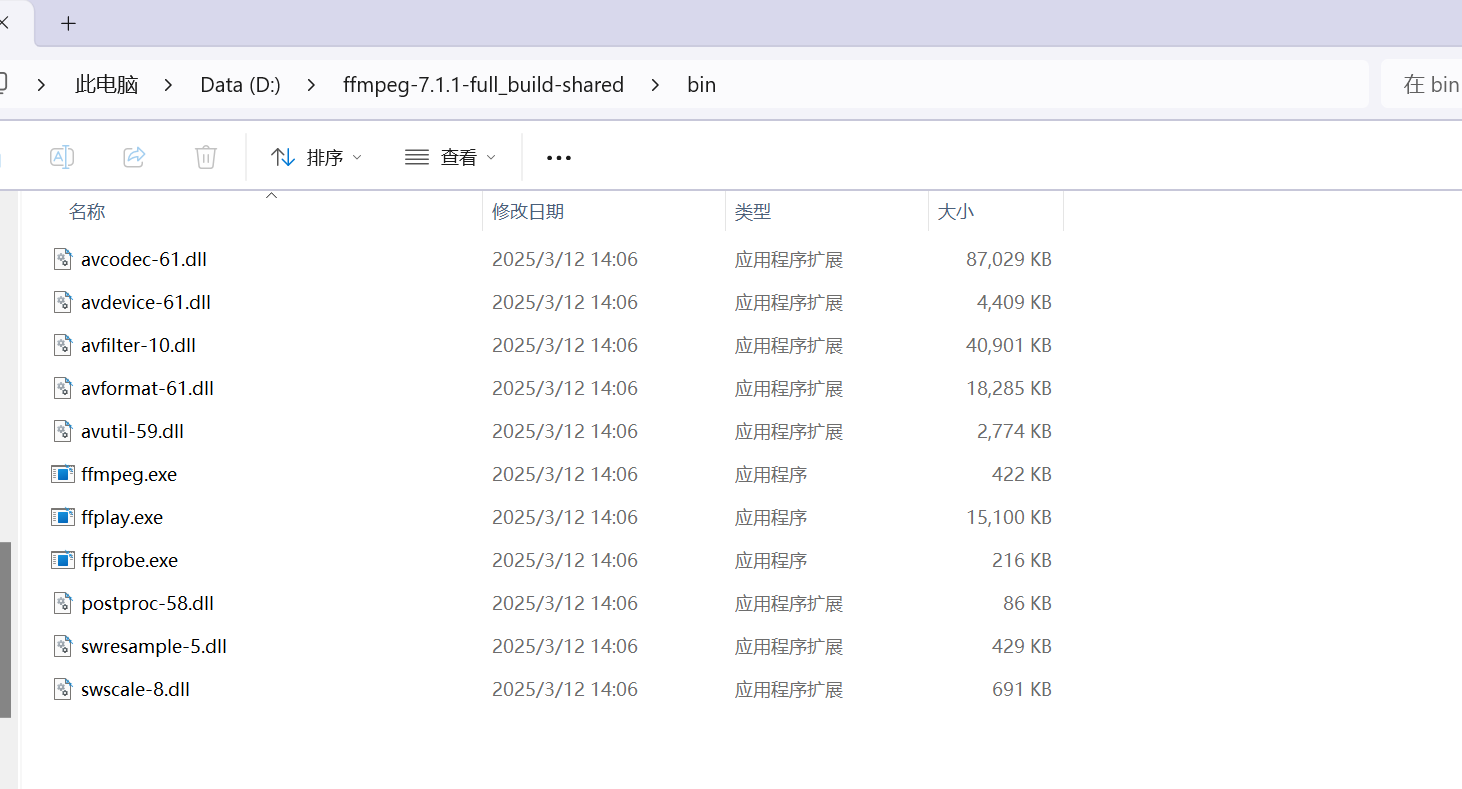
Task: Click the 应用程序扩展 type cell of swscale-8.dll
Action: click(x=789, y=690)
